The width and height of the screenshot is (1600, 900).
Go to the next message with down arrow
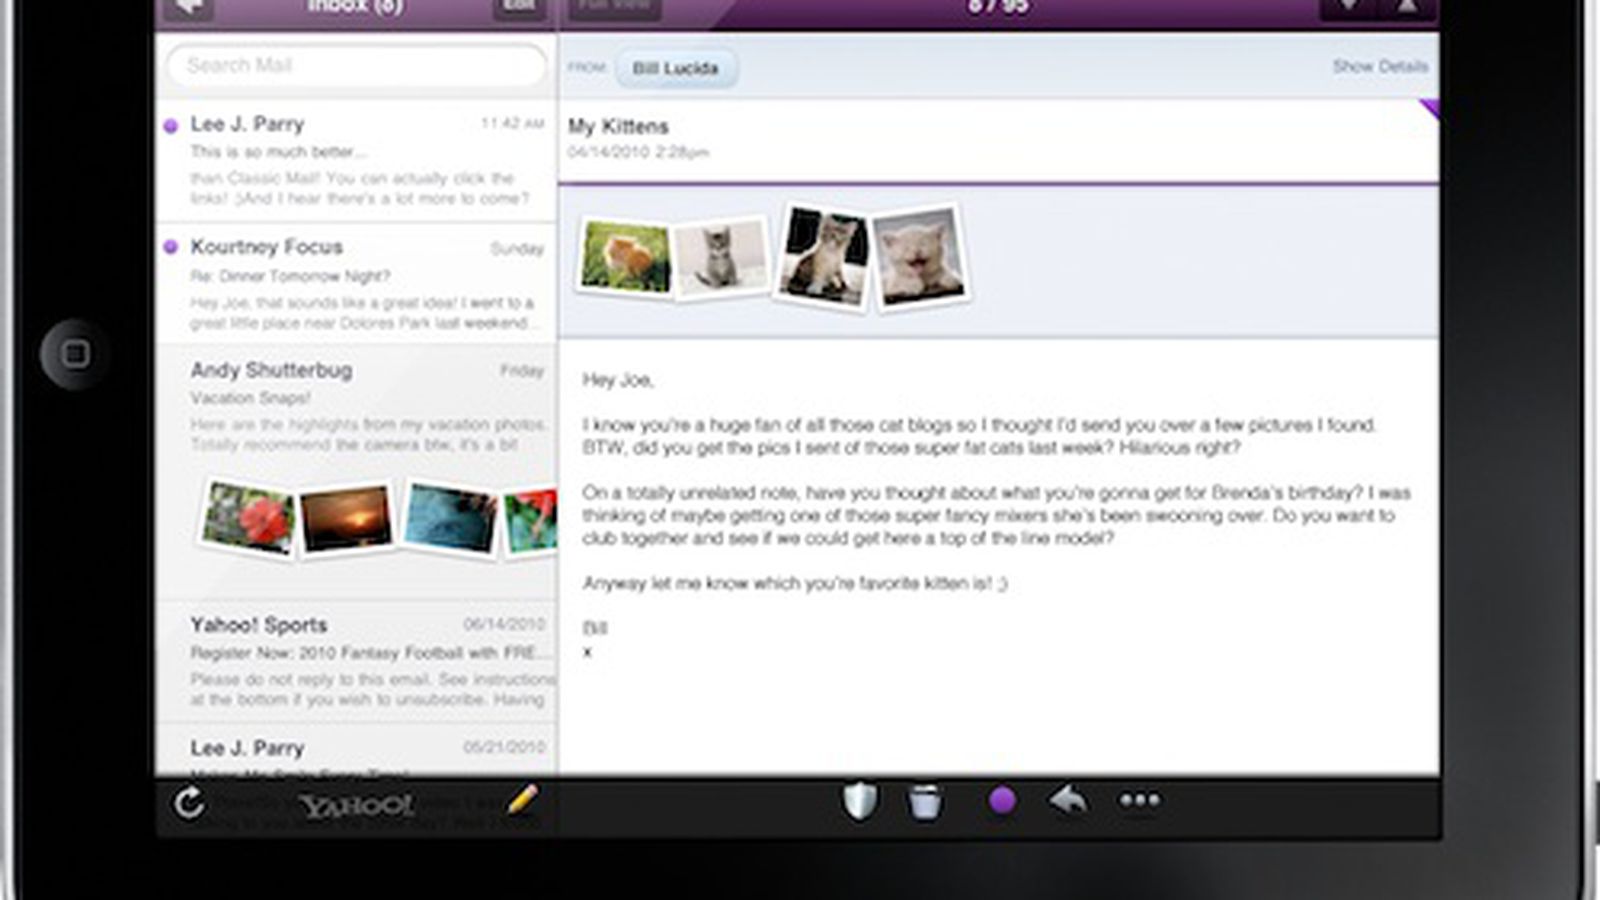click(1349, 8)
